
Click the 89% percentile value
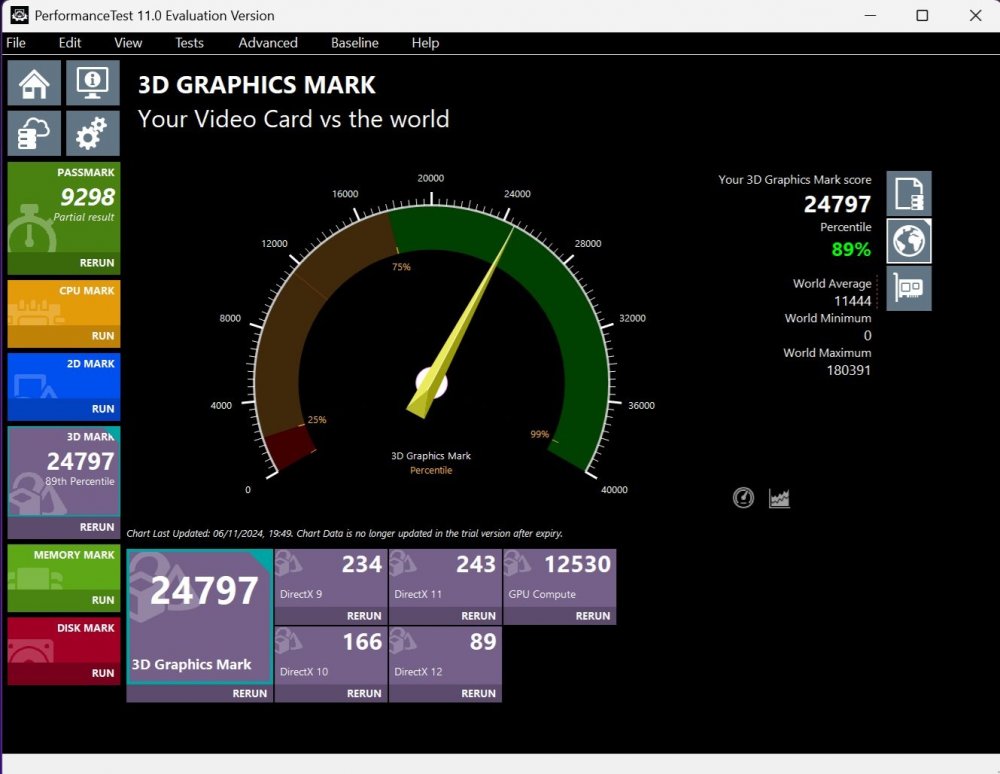tap(851, 249)
